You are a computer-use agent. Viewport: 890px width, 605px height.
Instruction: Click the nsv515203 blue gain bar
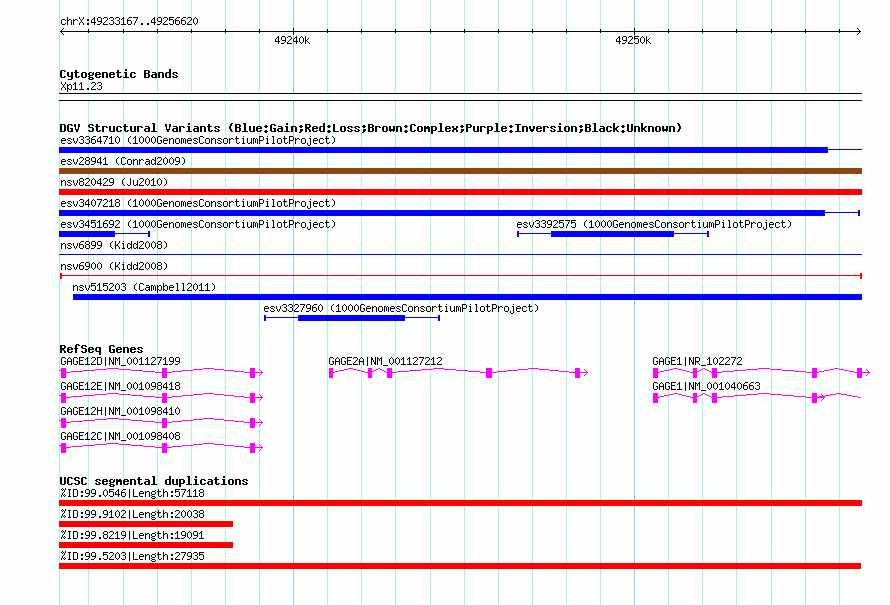[467, 297]
